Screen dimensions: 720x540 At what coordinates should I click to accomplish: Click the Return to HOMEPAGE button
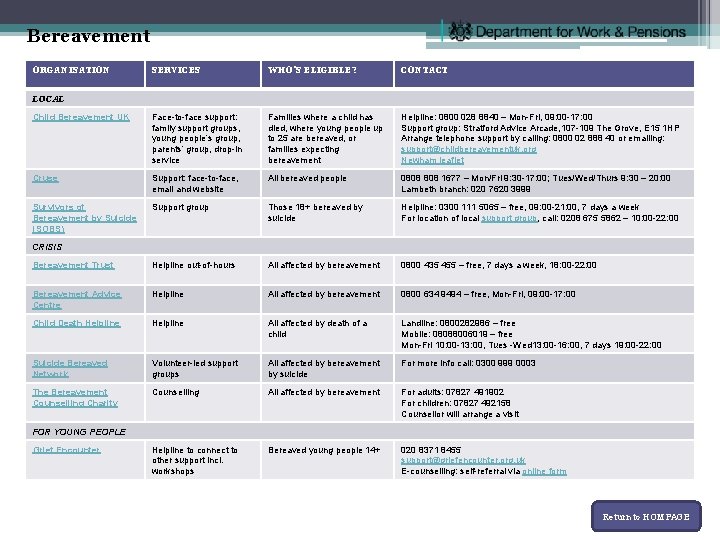(x=646, y=517)
